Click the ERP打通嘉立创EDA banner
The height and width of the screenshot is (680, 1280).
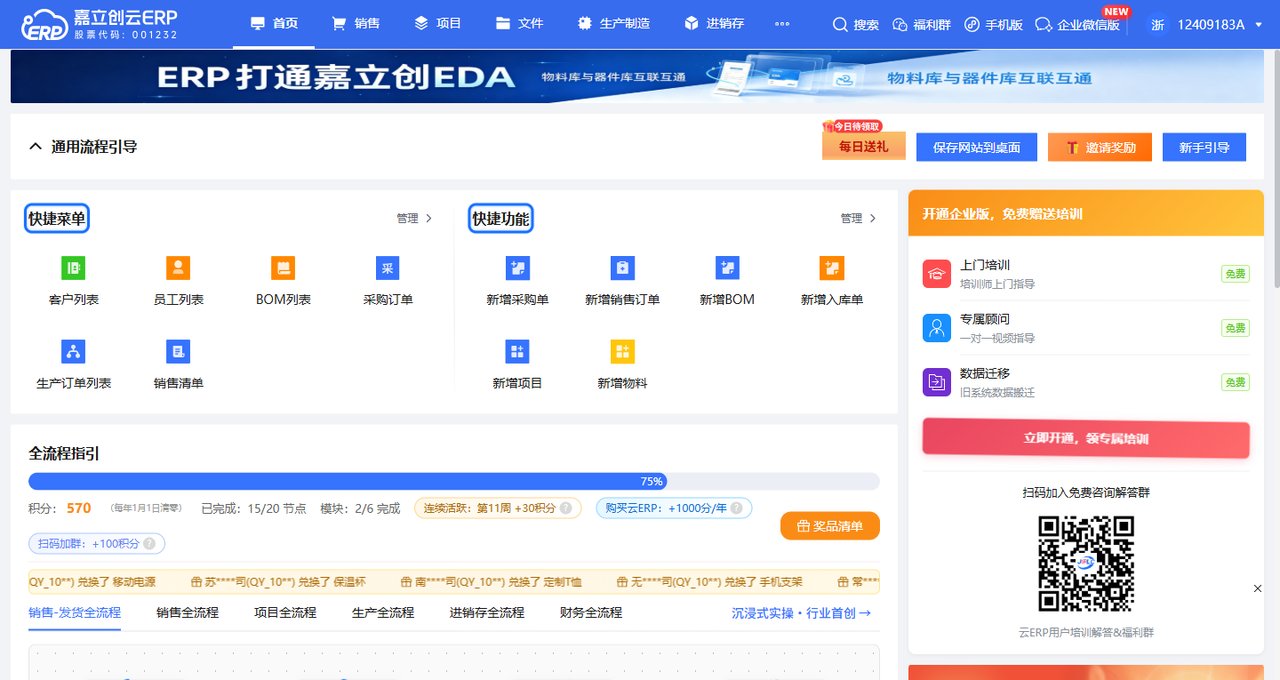635,77
